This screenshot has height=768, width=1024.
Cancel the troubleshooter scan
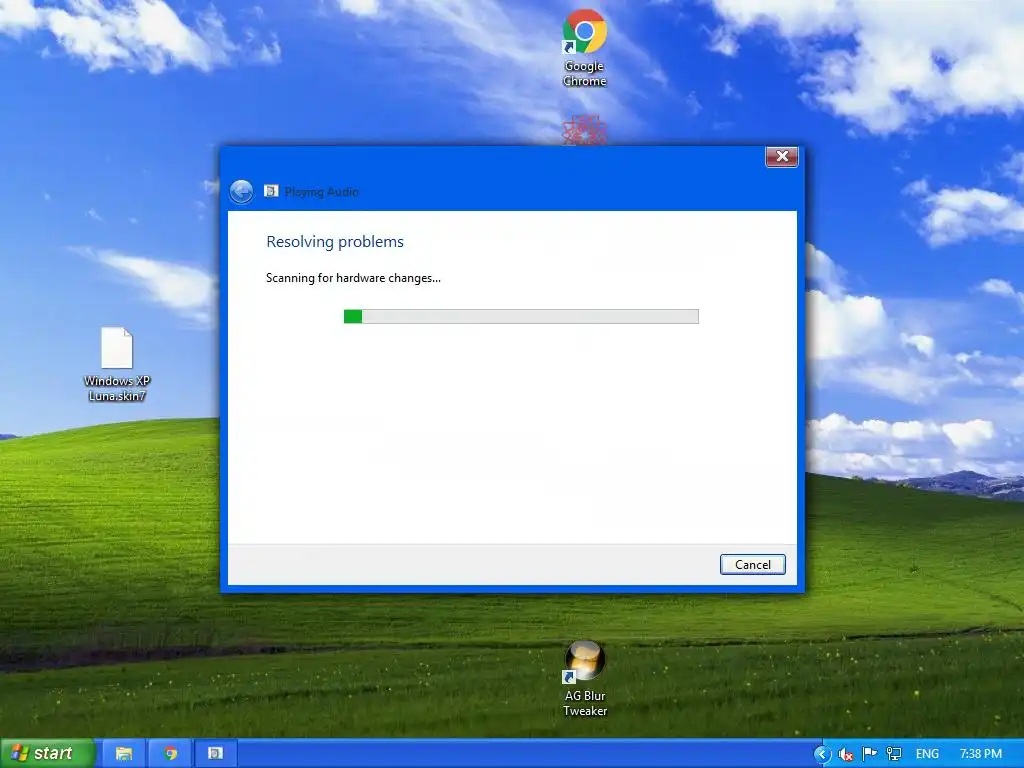[752, 564]
